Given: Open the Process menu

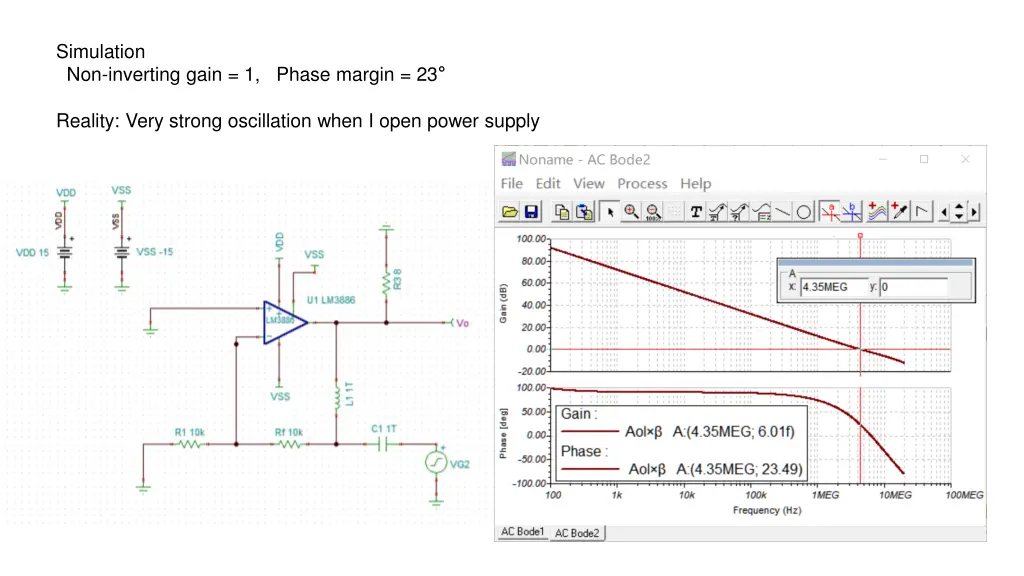Looking at the screenshot, I should 642,183.
